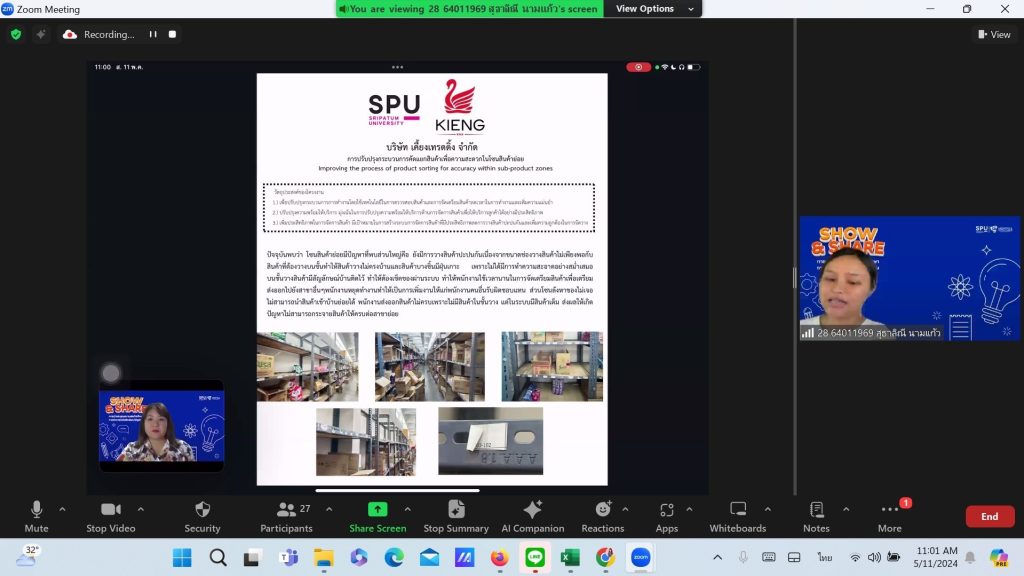The image size is (1024, 576).
Task: Expand Share Screen options arrow
Action: 408,509
